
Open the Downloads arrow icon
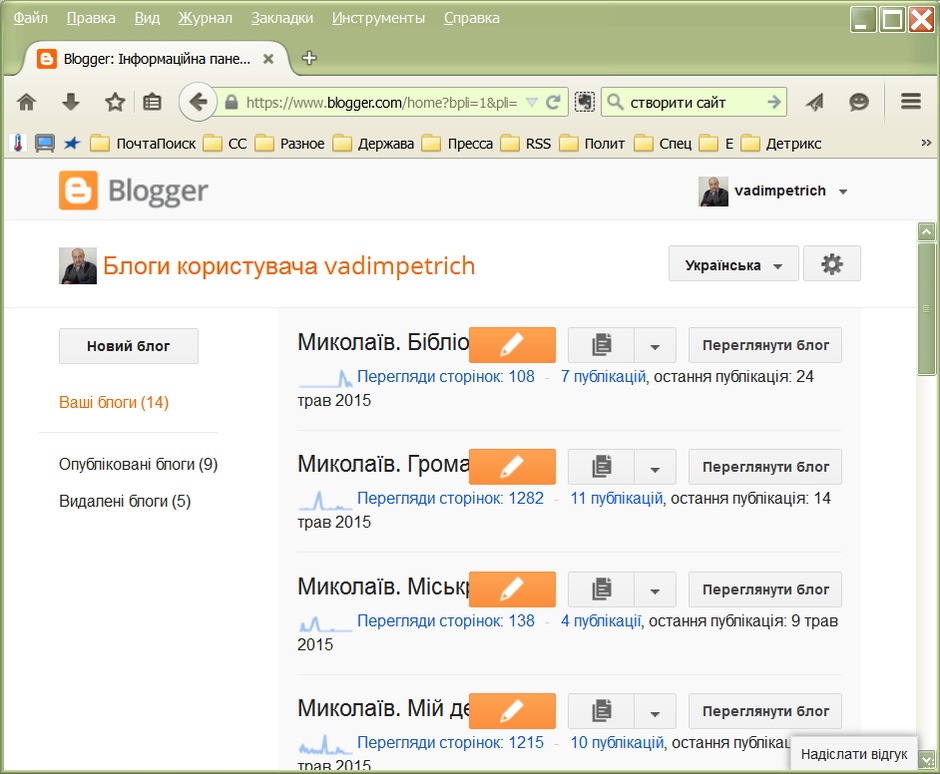point(71,103)
